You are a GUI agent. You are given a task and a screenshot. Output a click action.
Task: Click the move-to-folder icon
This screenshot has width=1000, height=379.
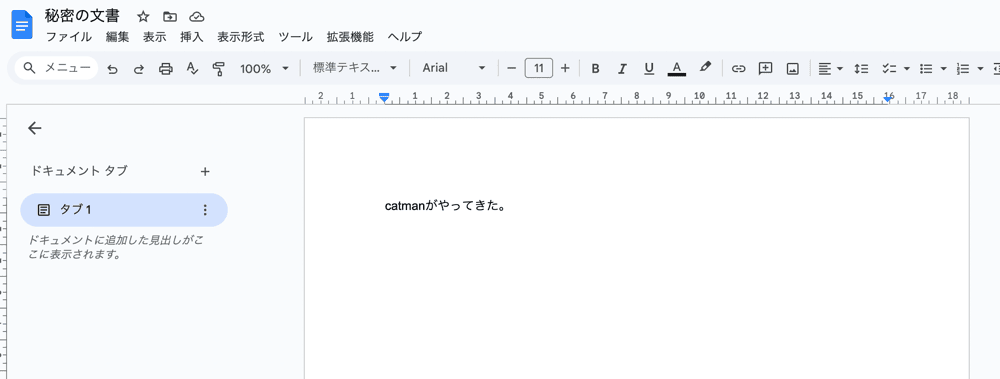(170, 17)
